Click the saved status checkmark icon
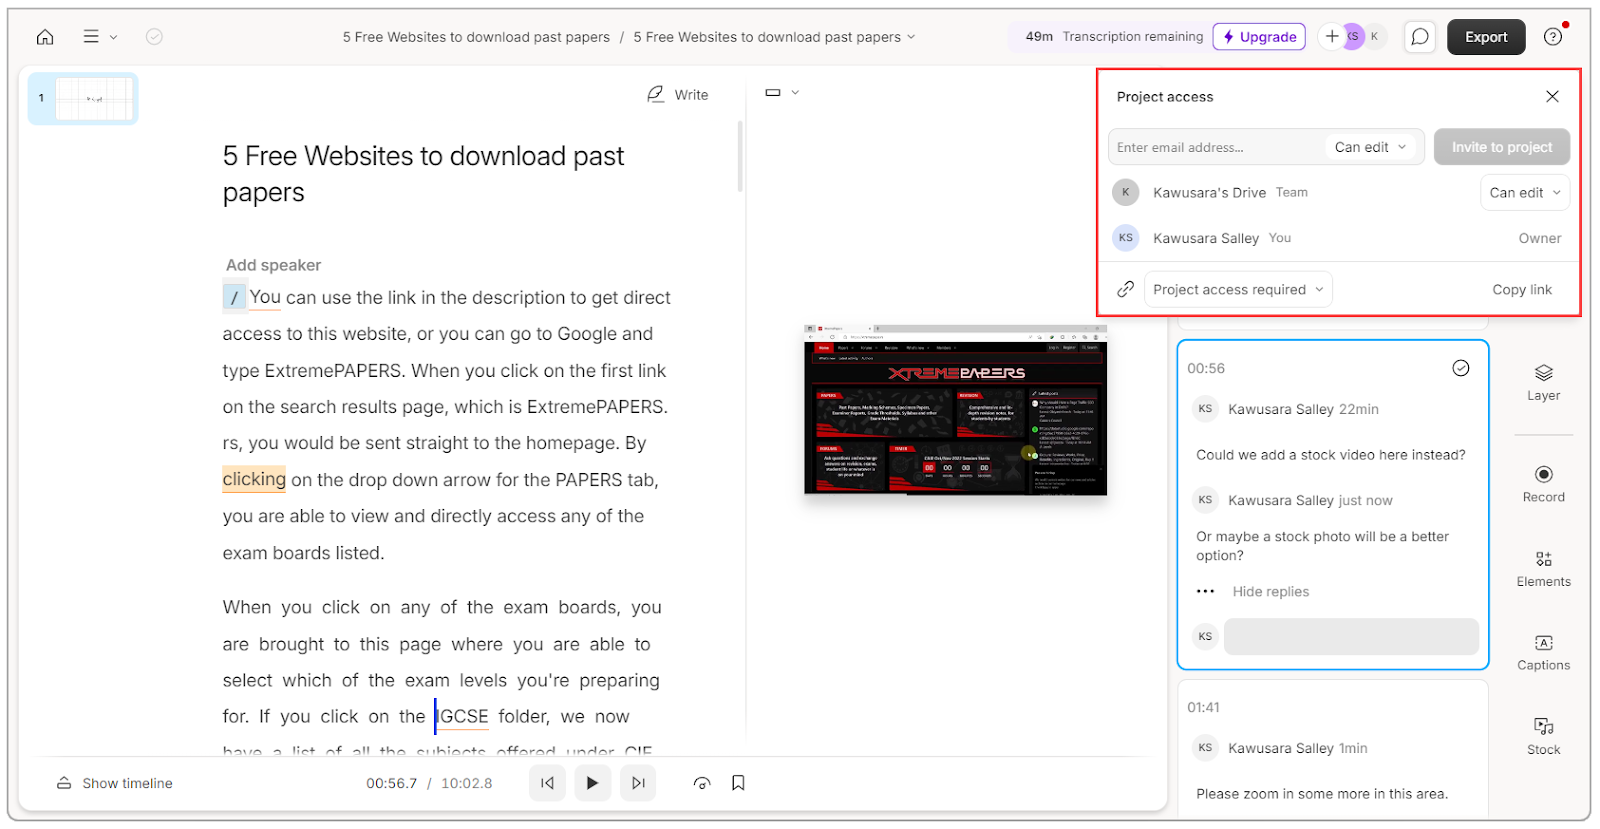Viewport: 1600px width, 829px height. [154, 37]
